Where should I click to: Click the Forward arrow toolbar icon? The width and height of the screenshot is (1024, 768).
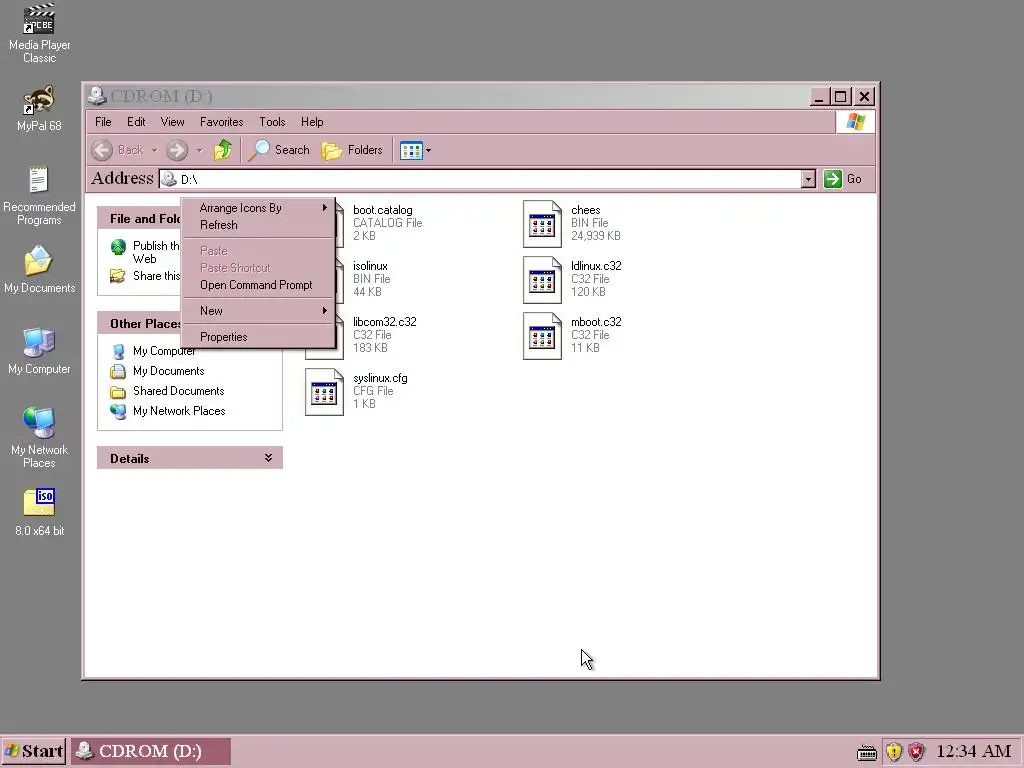pyautogui.click(x=176, y=150)
